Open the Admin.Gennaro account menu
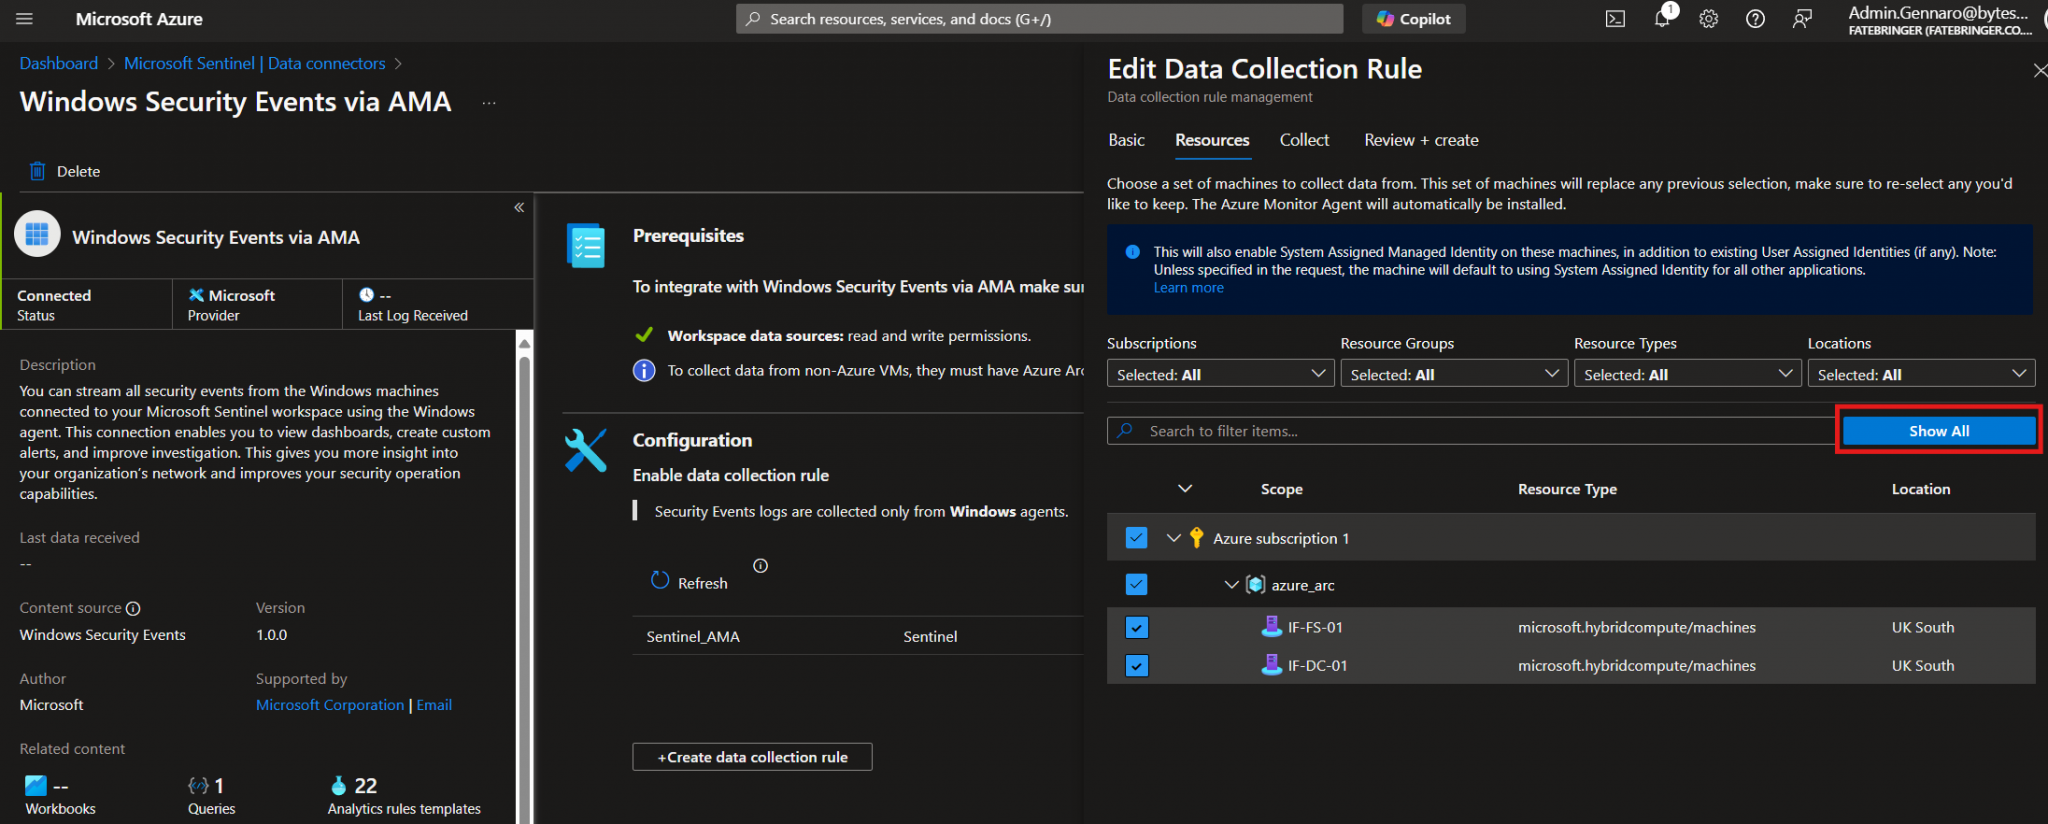This screenshot has height=824, width=2048. (x=1940, y=19)
